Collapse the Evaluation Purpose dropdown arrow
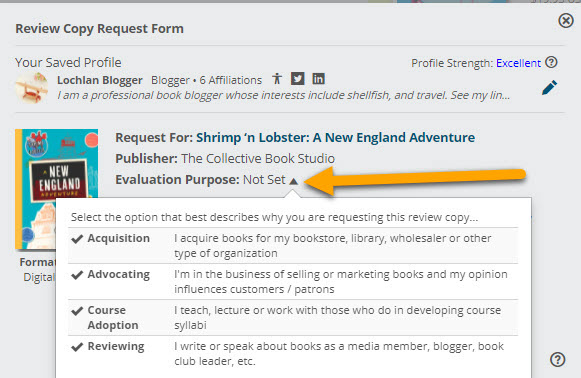 click(293, 181)
